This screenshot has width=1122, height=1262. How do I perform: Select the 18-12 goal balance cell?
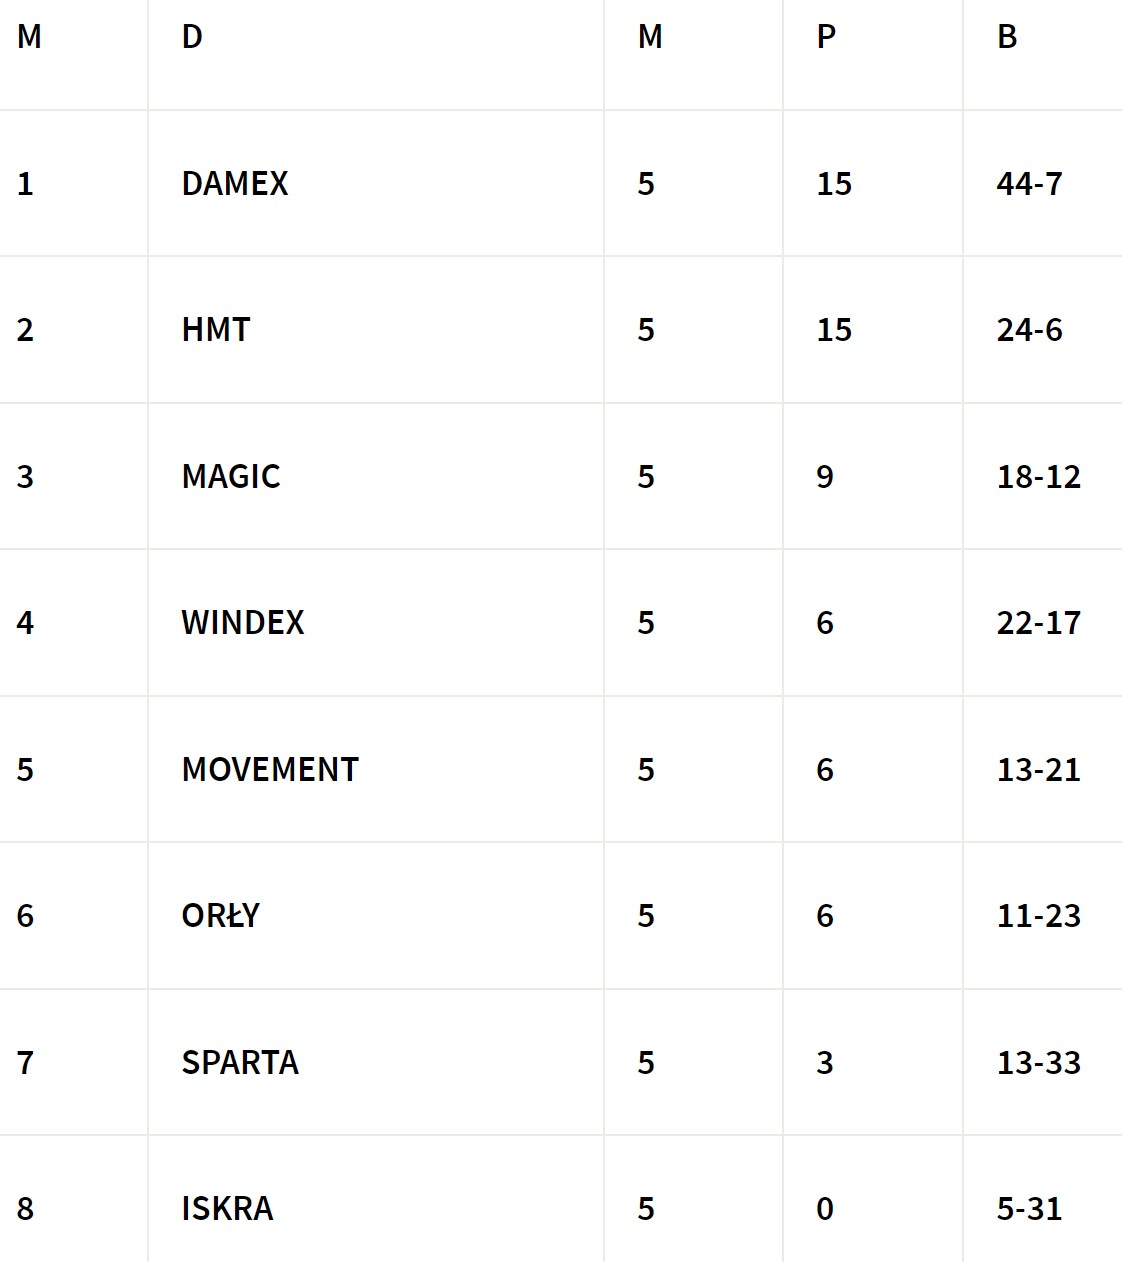coord(1039,477)
